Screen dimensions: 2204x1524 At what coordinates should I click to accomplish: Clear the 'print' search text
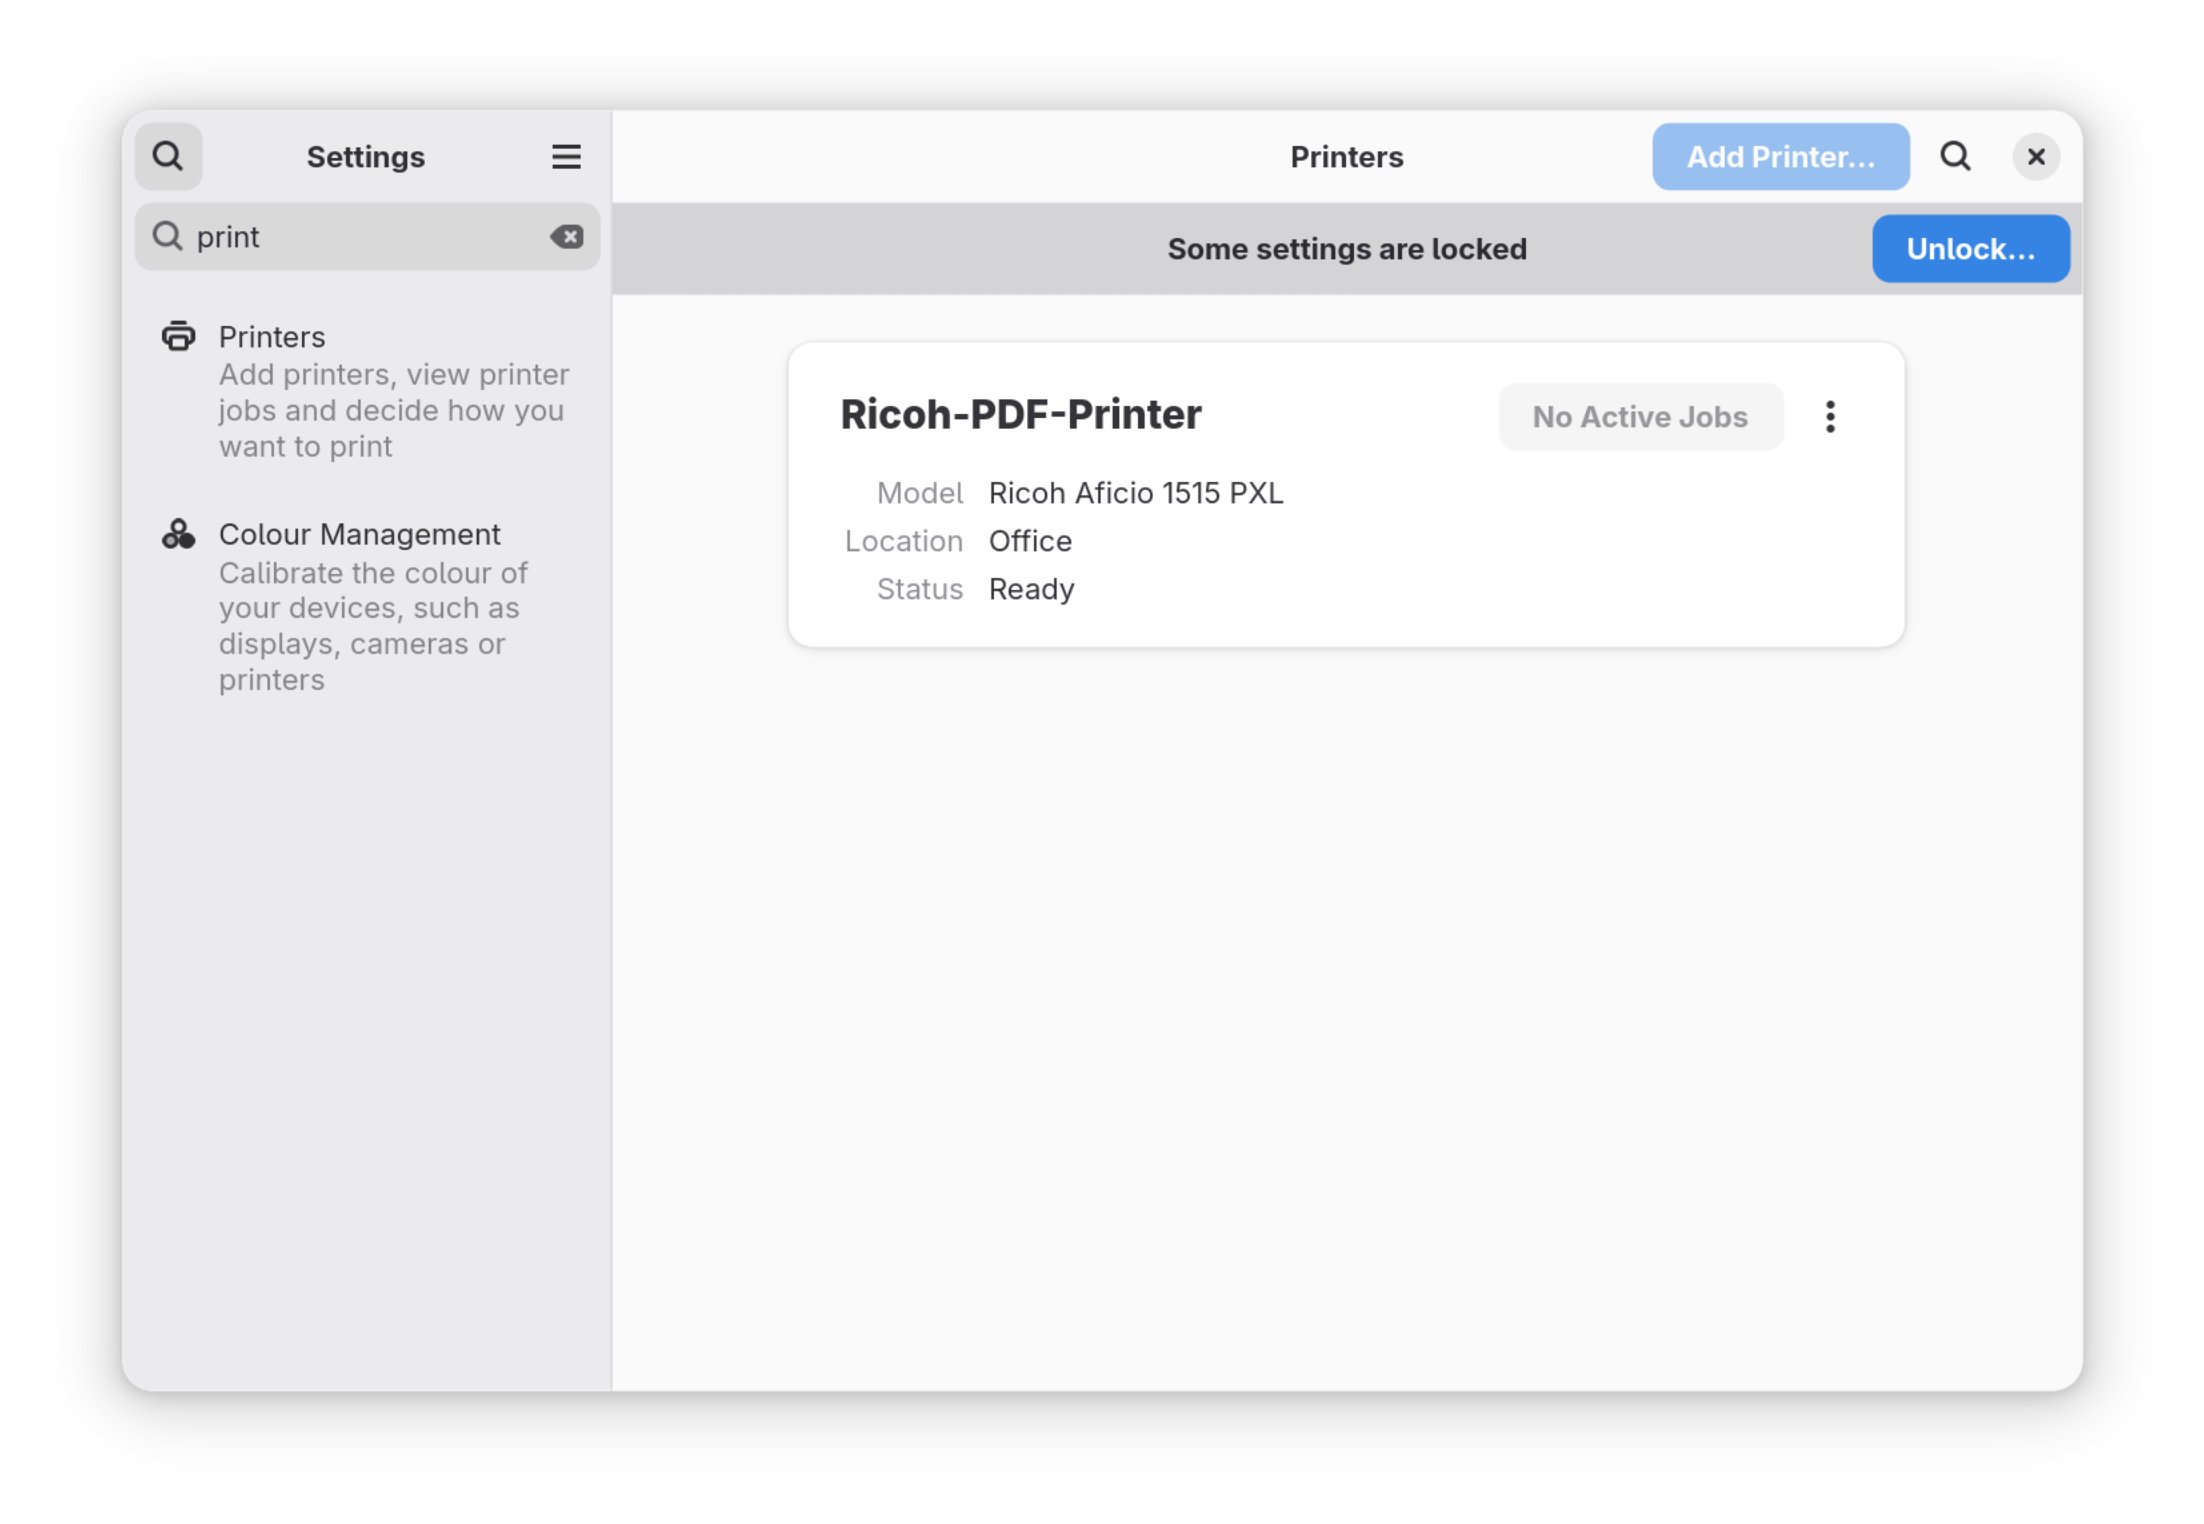coord(567,236)
